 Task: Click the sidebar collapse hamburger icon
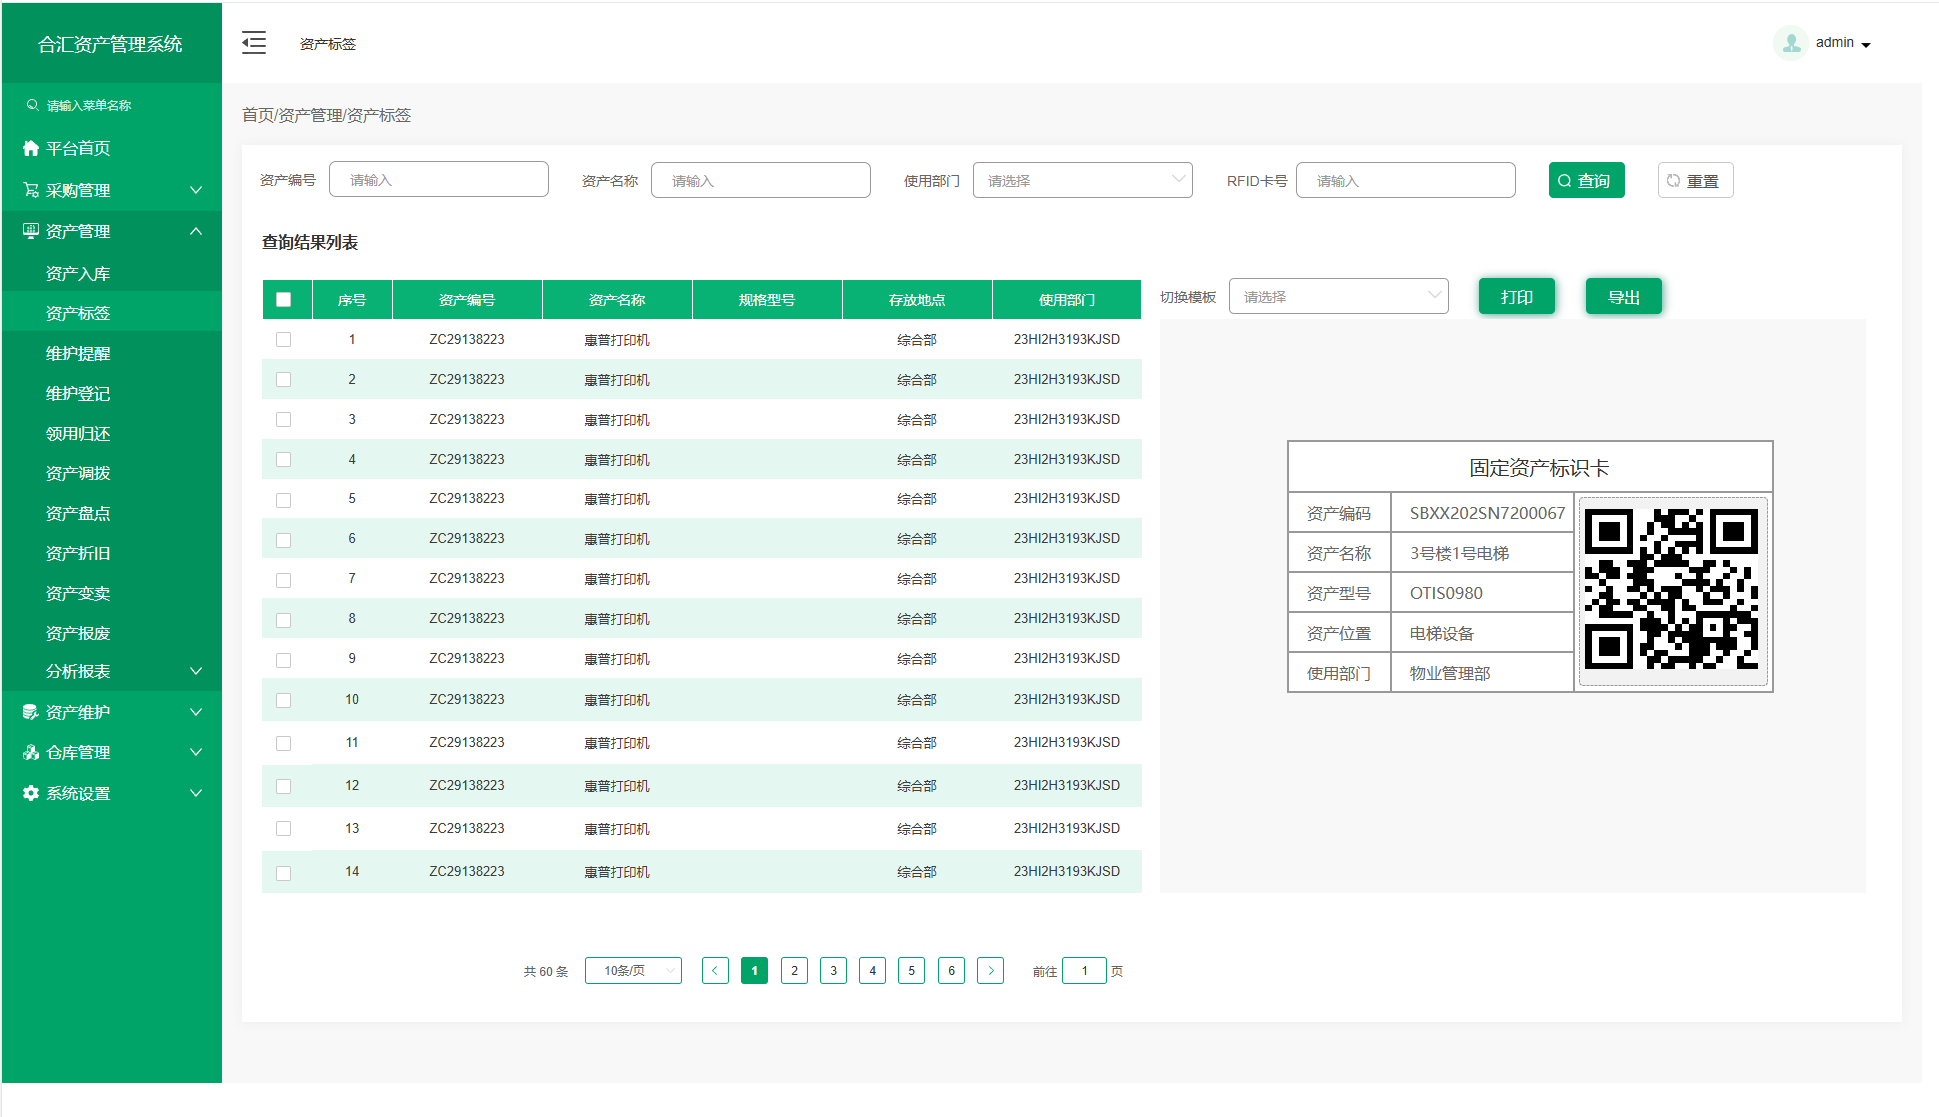click(x=254, y=43)
